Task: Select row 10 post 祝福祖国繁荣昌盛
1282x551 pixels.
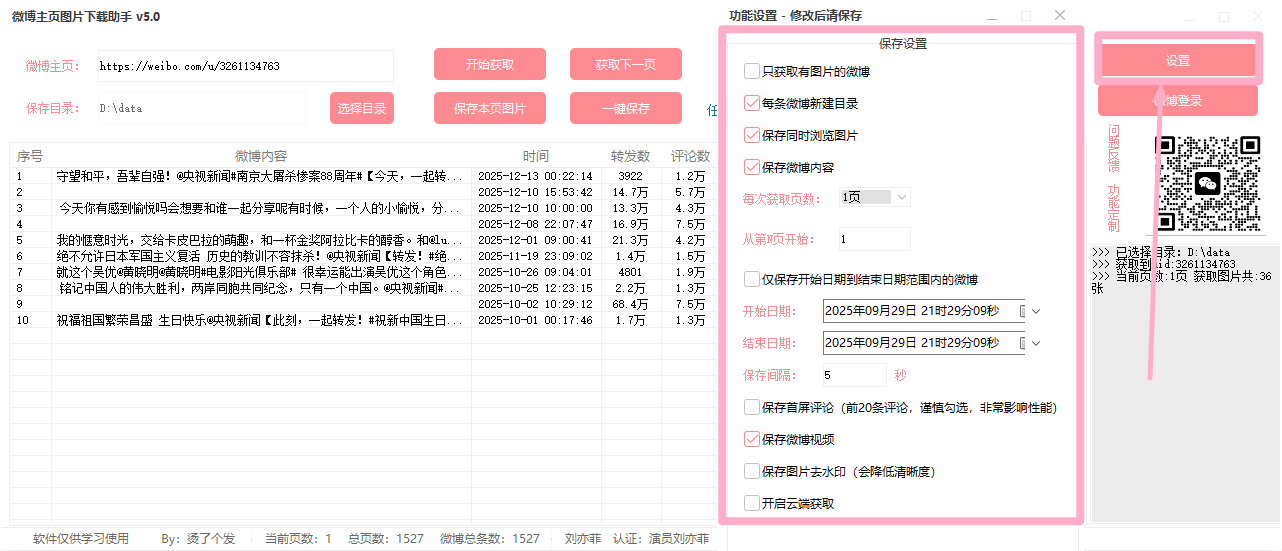Action: (261, 320)
